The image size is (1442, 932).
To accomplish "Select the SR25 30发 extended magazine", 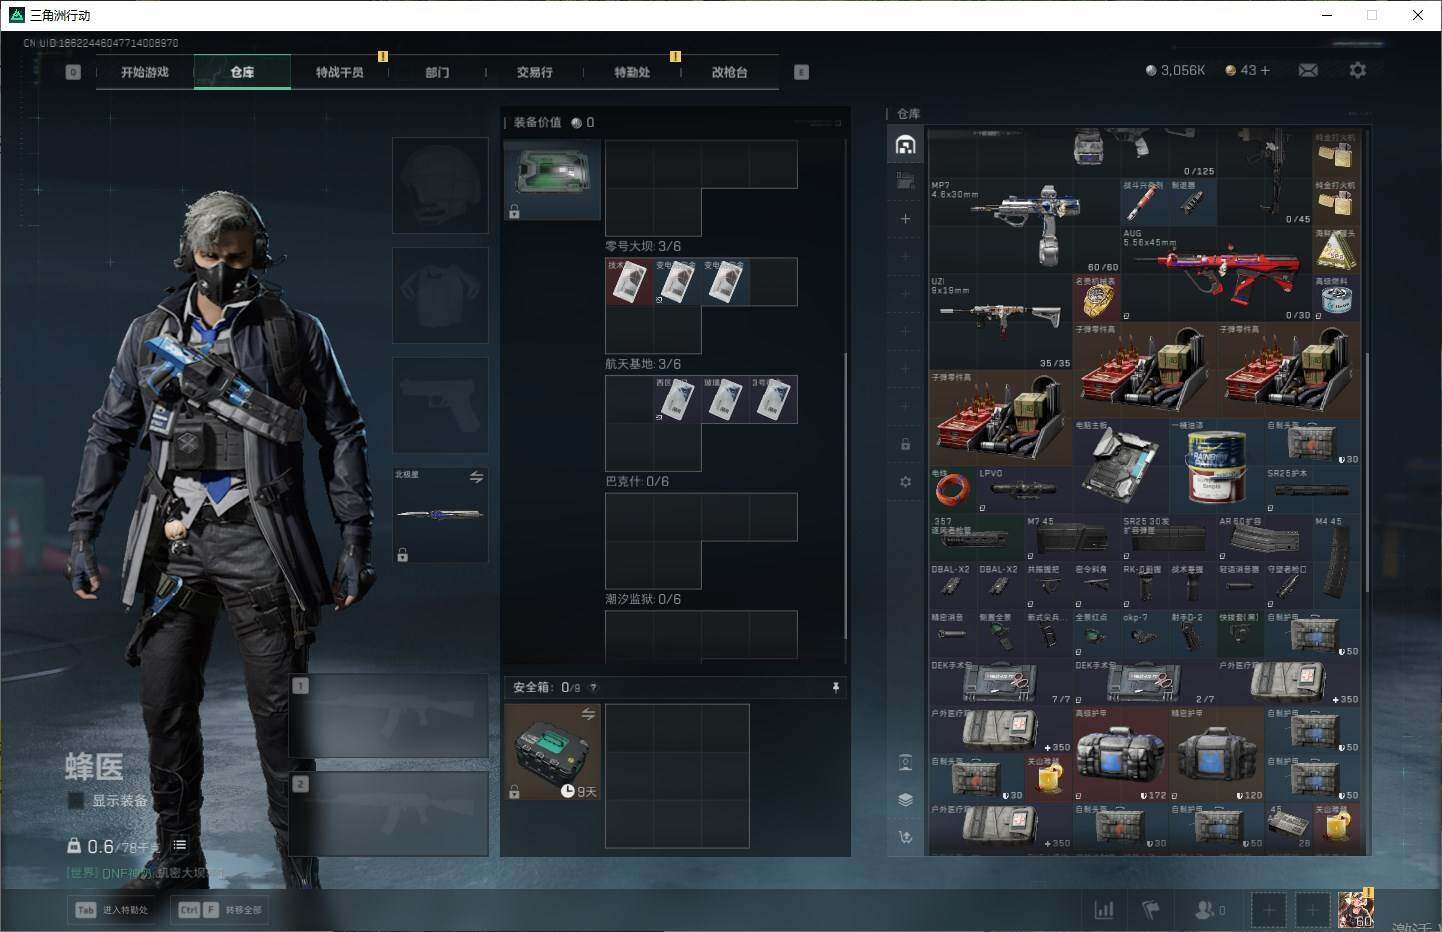I will pyautogui.click(x=1168, y=539).
